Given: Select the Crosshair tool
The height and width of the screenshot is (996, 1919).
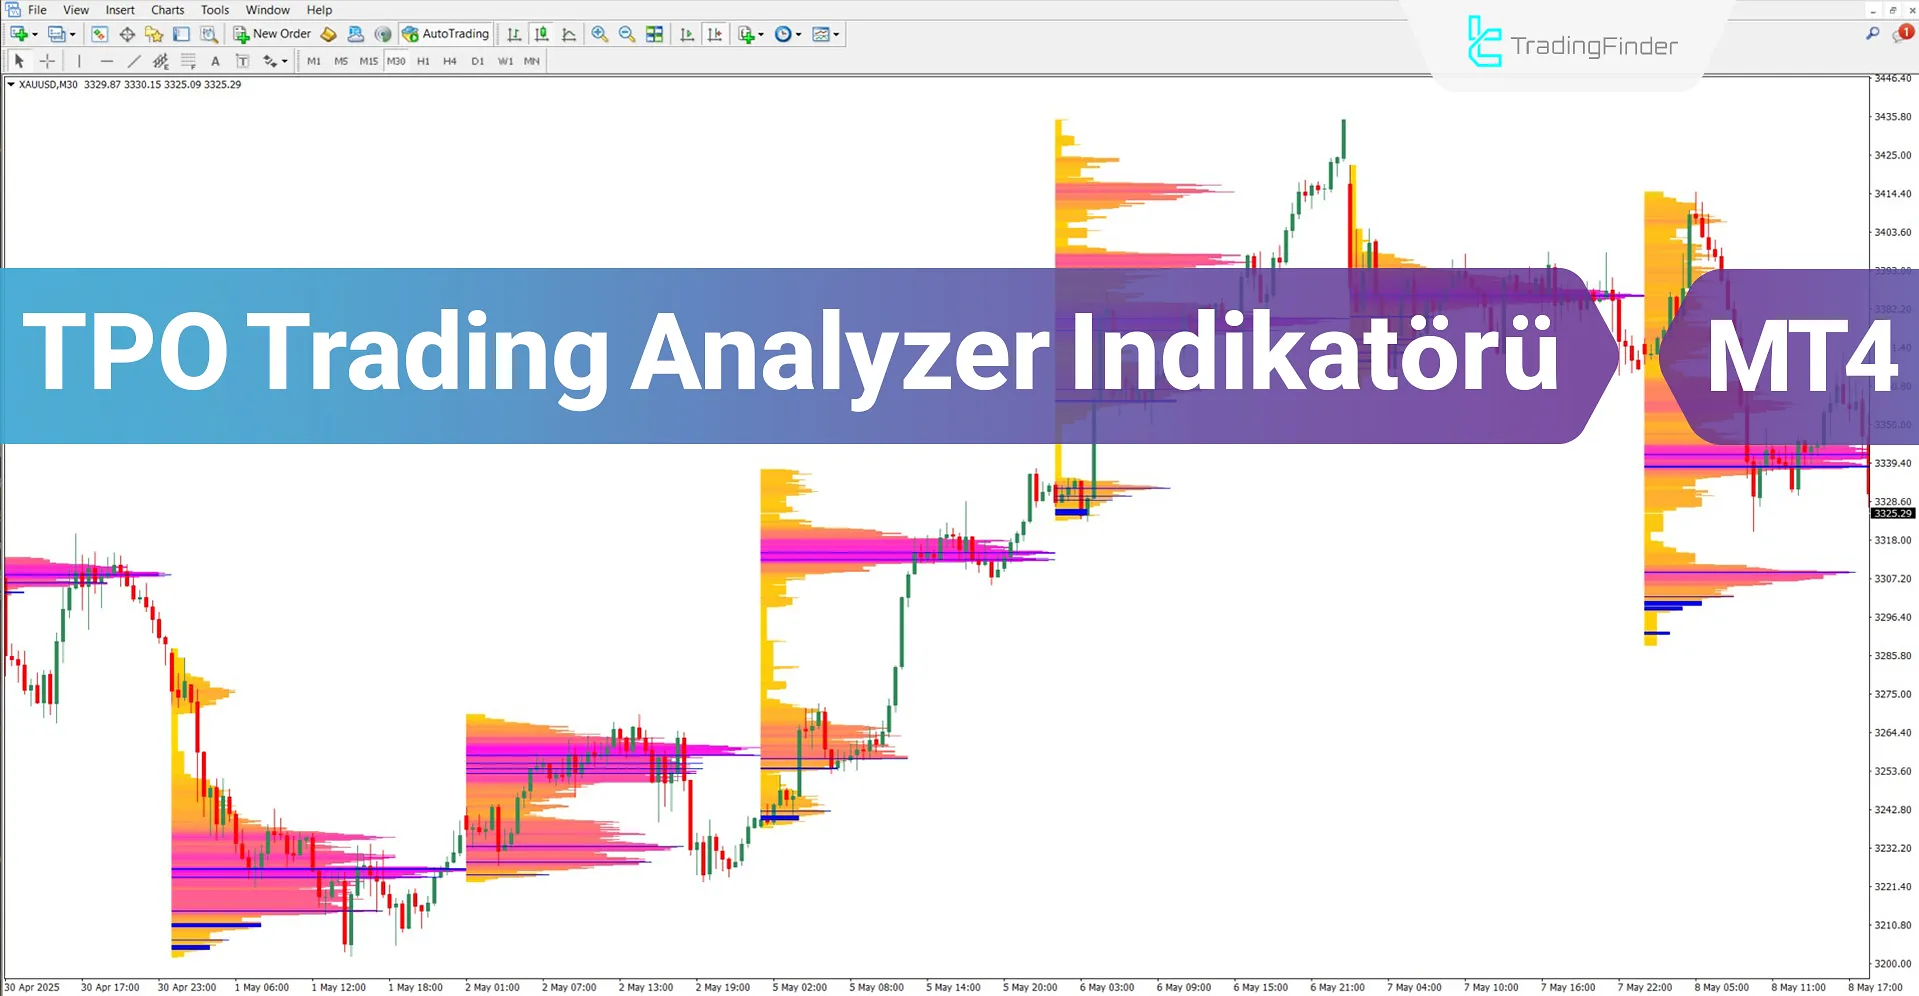Looking at the screenshot, I should pos(47,61).
